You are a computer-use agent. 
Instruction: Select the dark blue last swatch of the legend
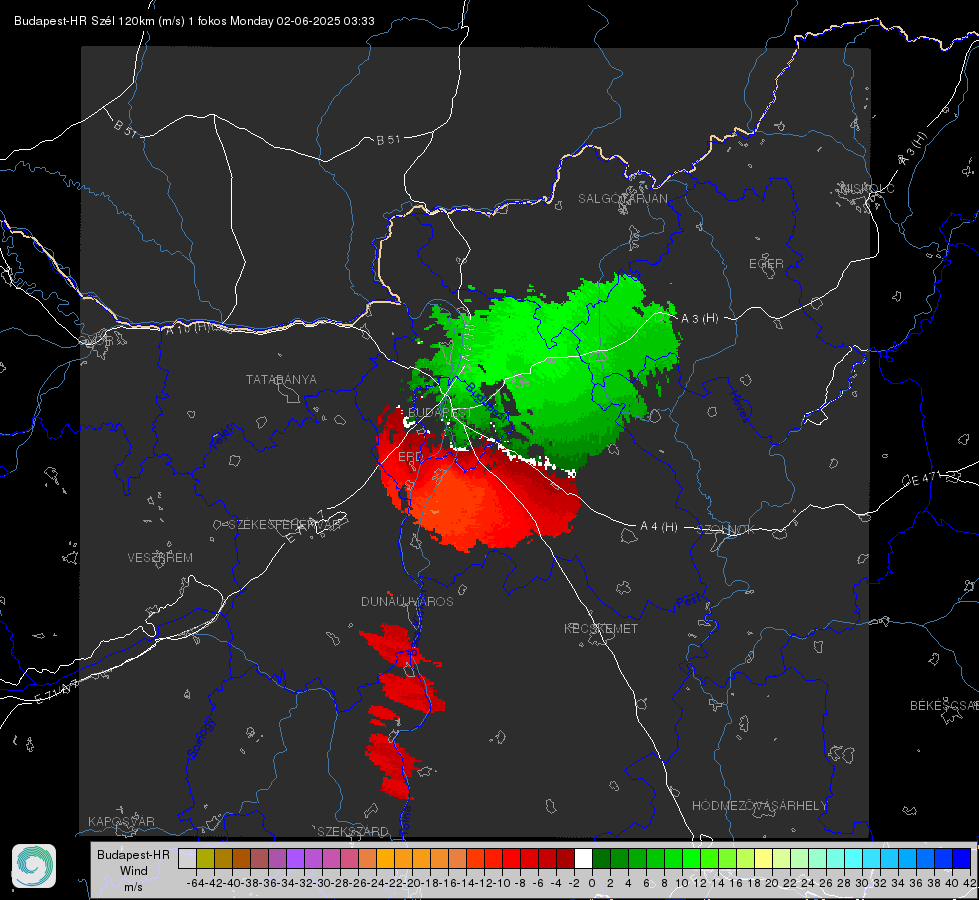coord(962,858)
